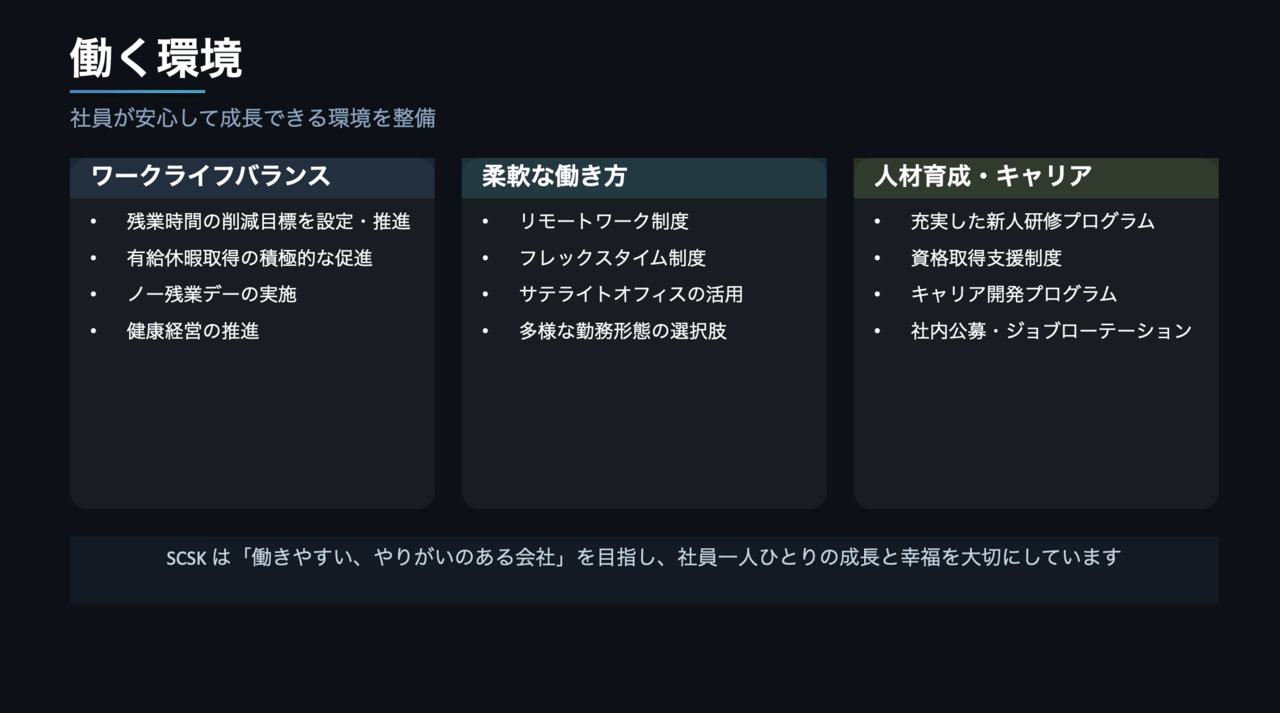Click the 充実した新人研修プログラム bullet text
The image size is (1280, 713).
(x=1032, y=221)
